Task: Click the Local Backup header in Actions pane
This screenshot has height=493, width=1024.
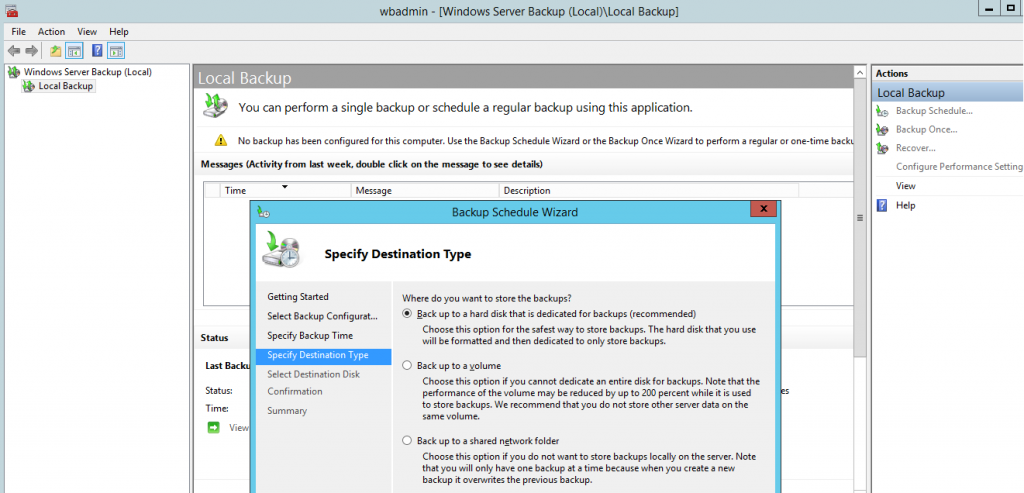Action: point(948,93)
